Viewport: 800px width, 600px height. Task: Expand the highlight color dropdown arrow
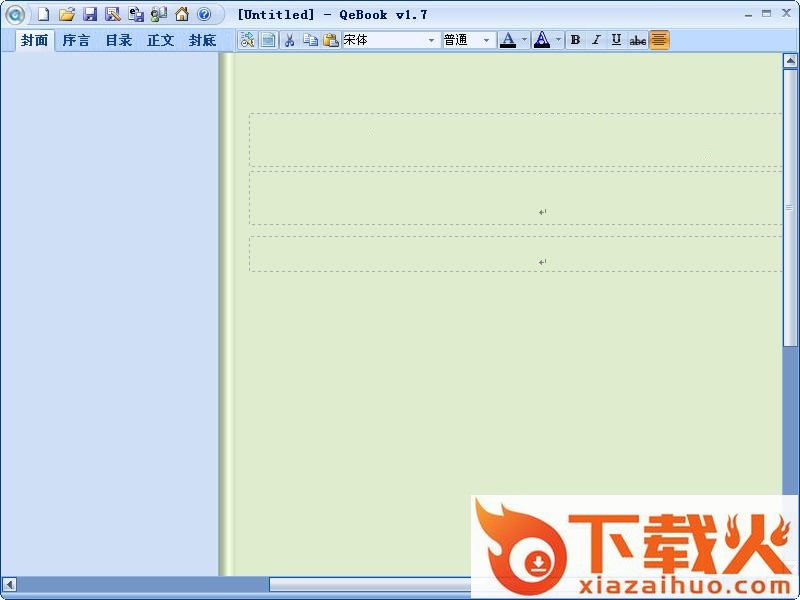click(558, 40)
